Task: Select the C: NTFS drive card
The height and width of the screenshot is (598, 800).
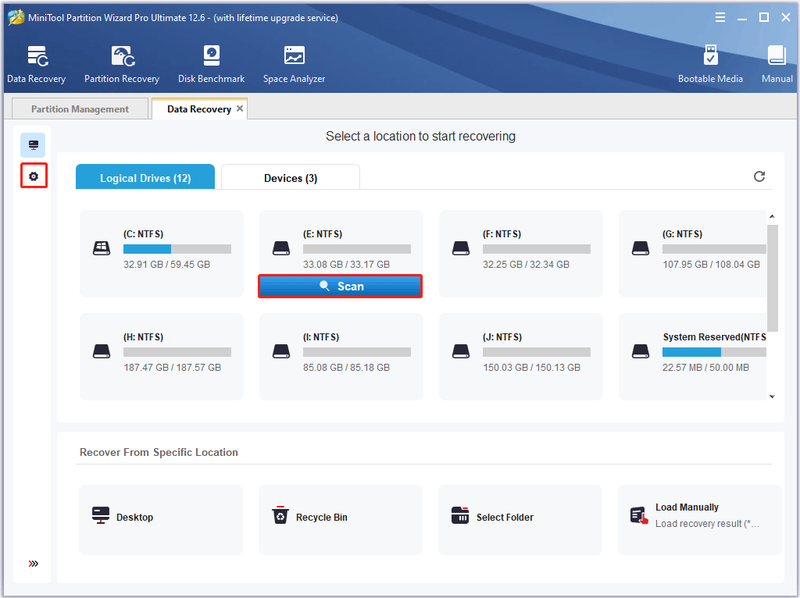Action: (x=161, y=254)
